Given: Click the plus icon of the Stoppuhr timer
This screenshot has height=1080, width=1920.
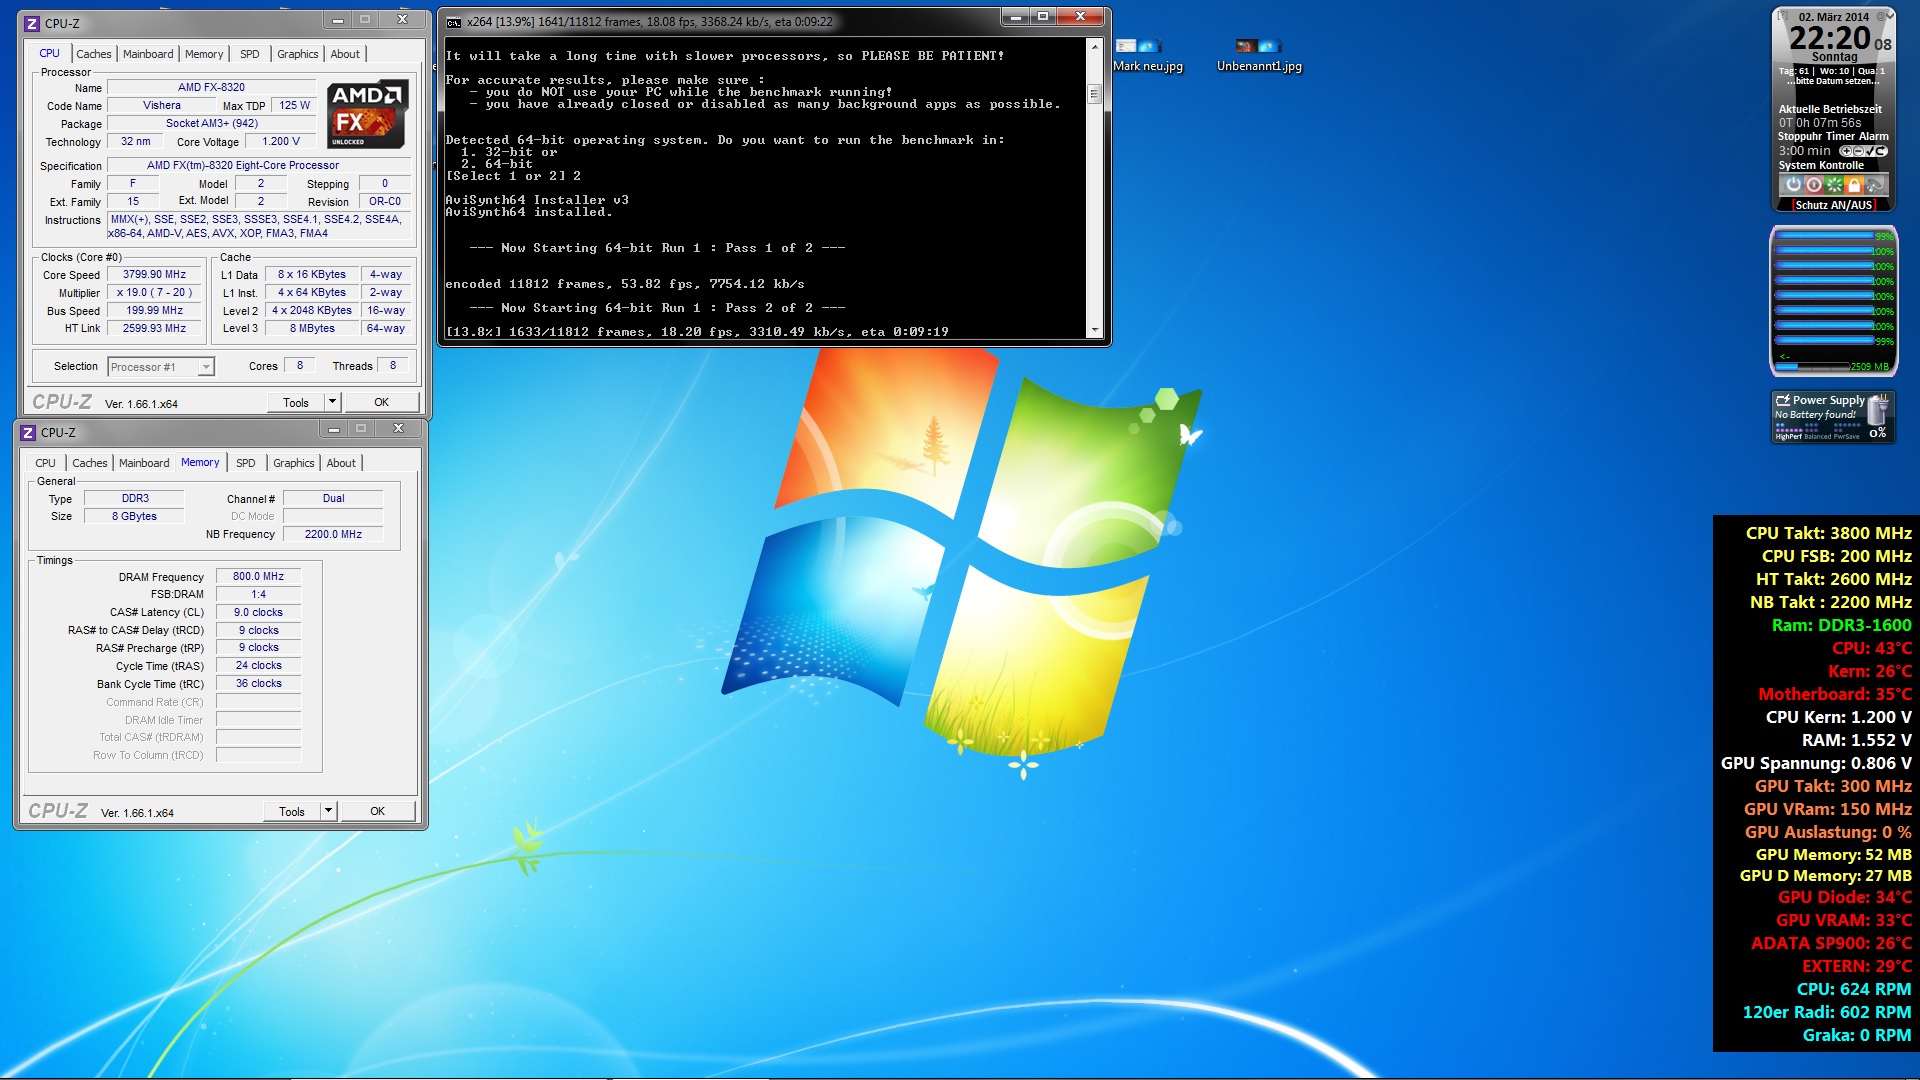Looking at the screenshot, I should coord(1846,151).
